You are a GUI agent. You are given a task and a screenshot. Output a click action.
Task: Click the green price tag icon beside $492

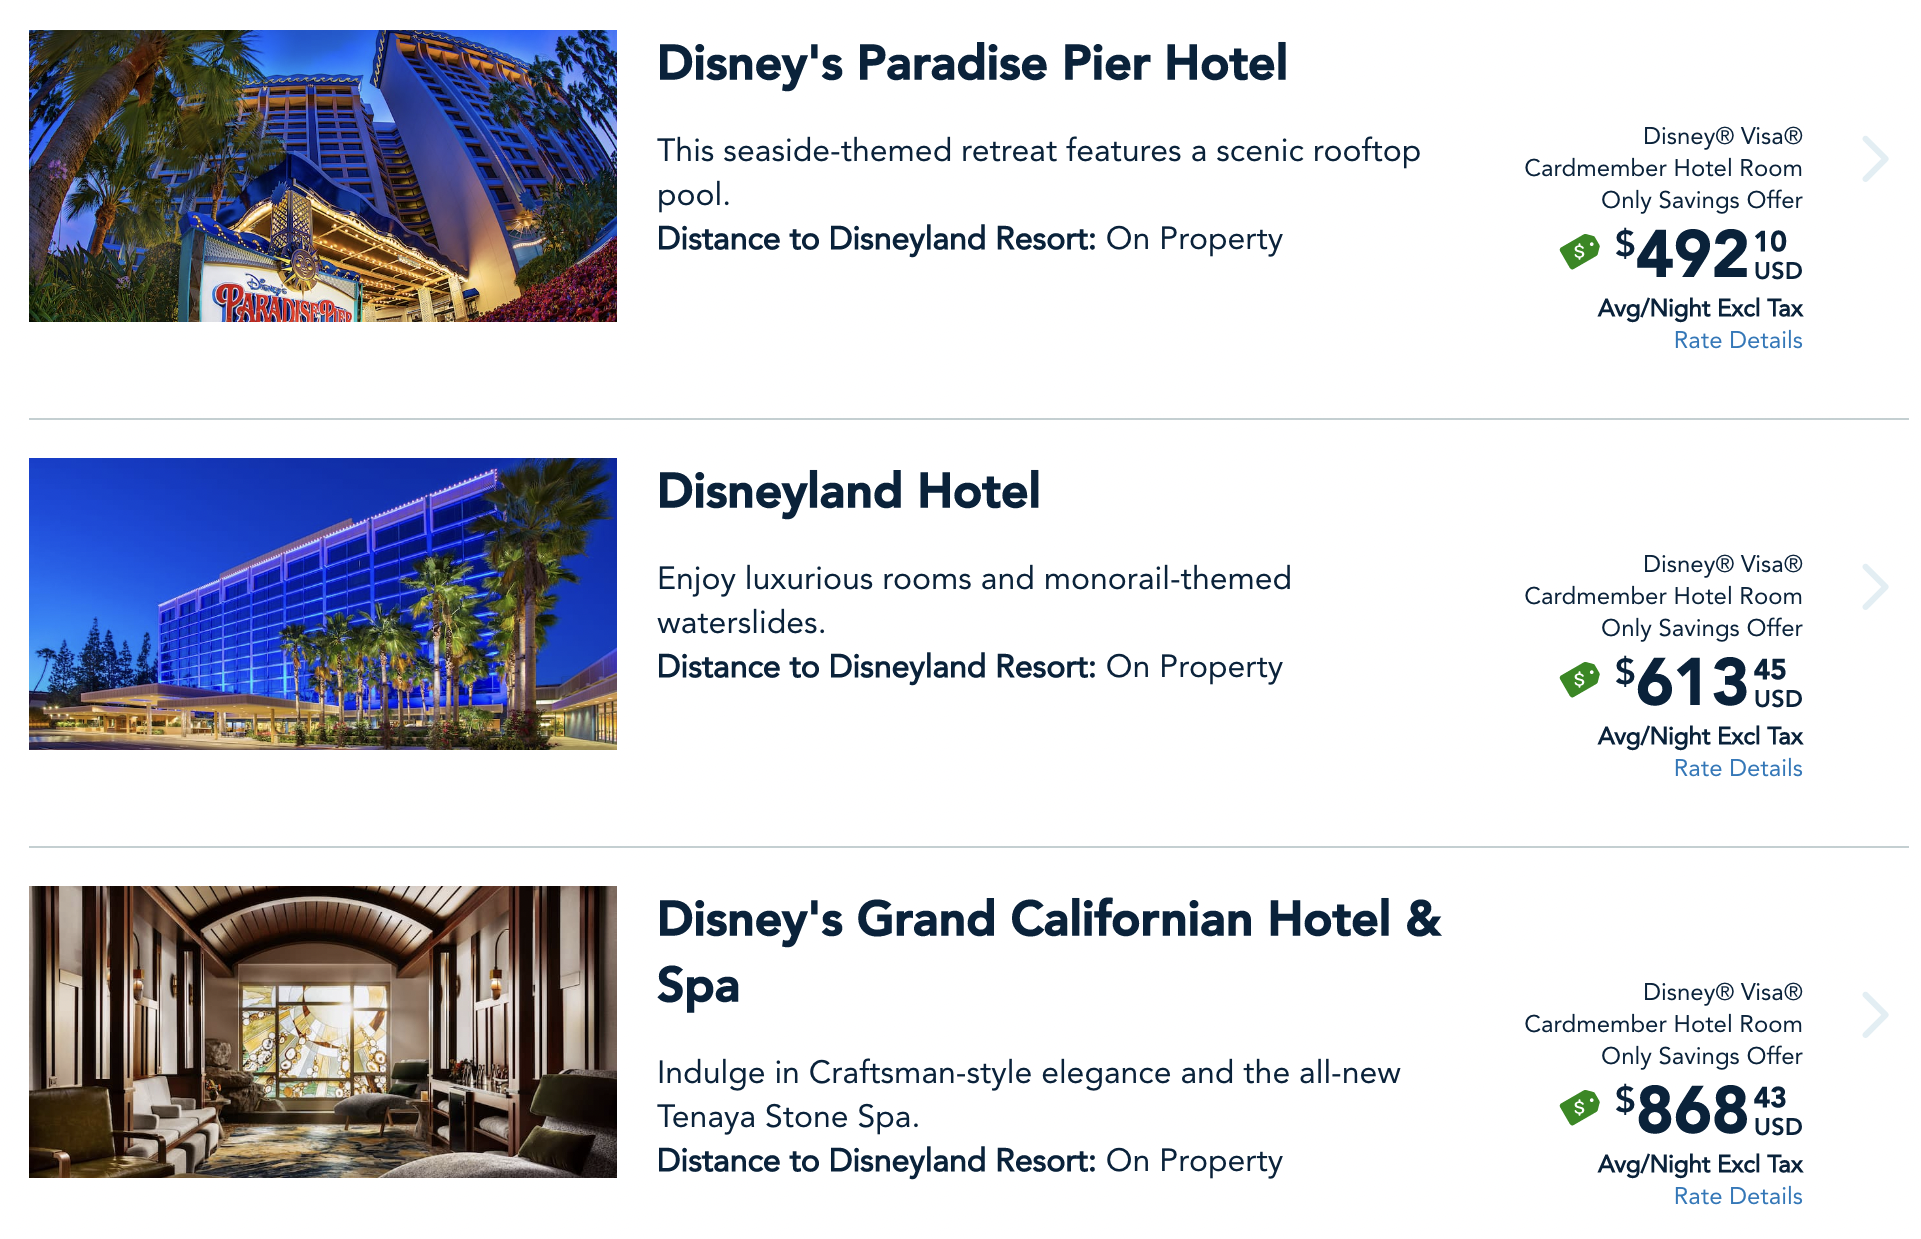tap(1579, 251)
